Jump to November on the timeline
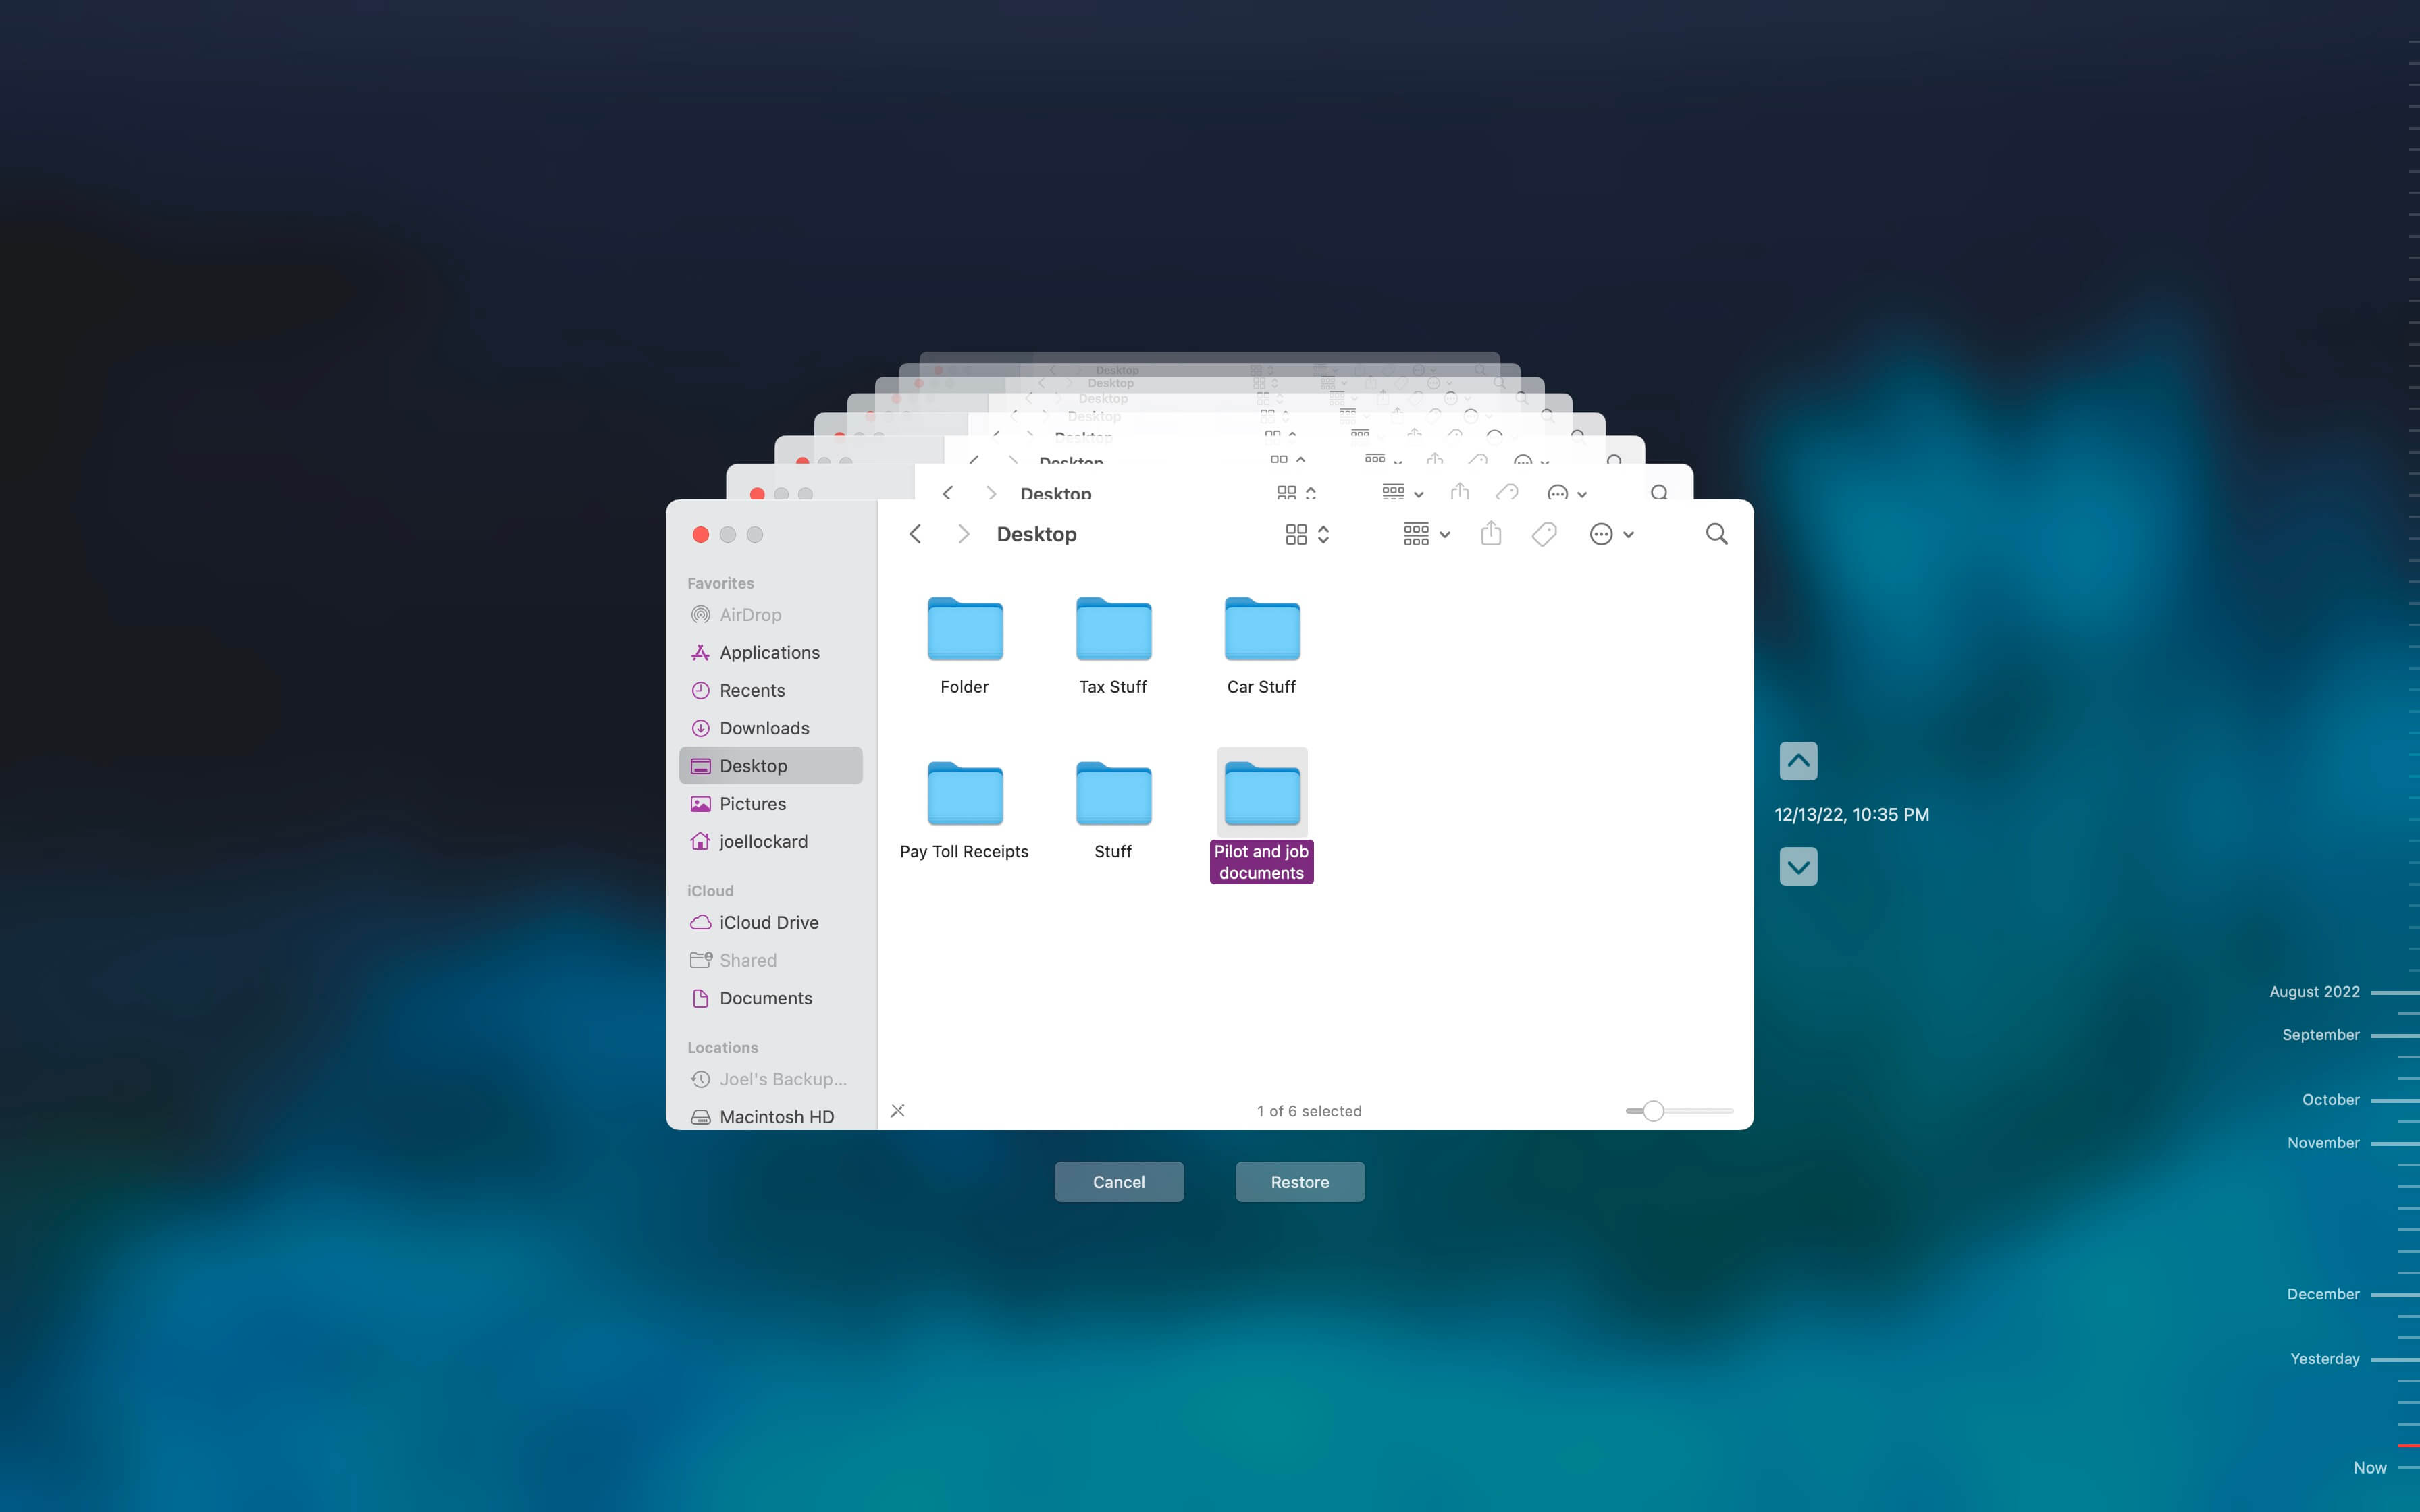Screen dimensions: 2420x1512 (x=2323, y=1142)
